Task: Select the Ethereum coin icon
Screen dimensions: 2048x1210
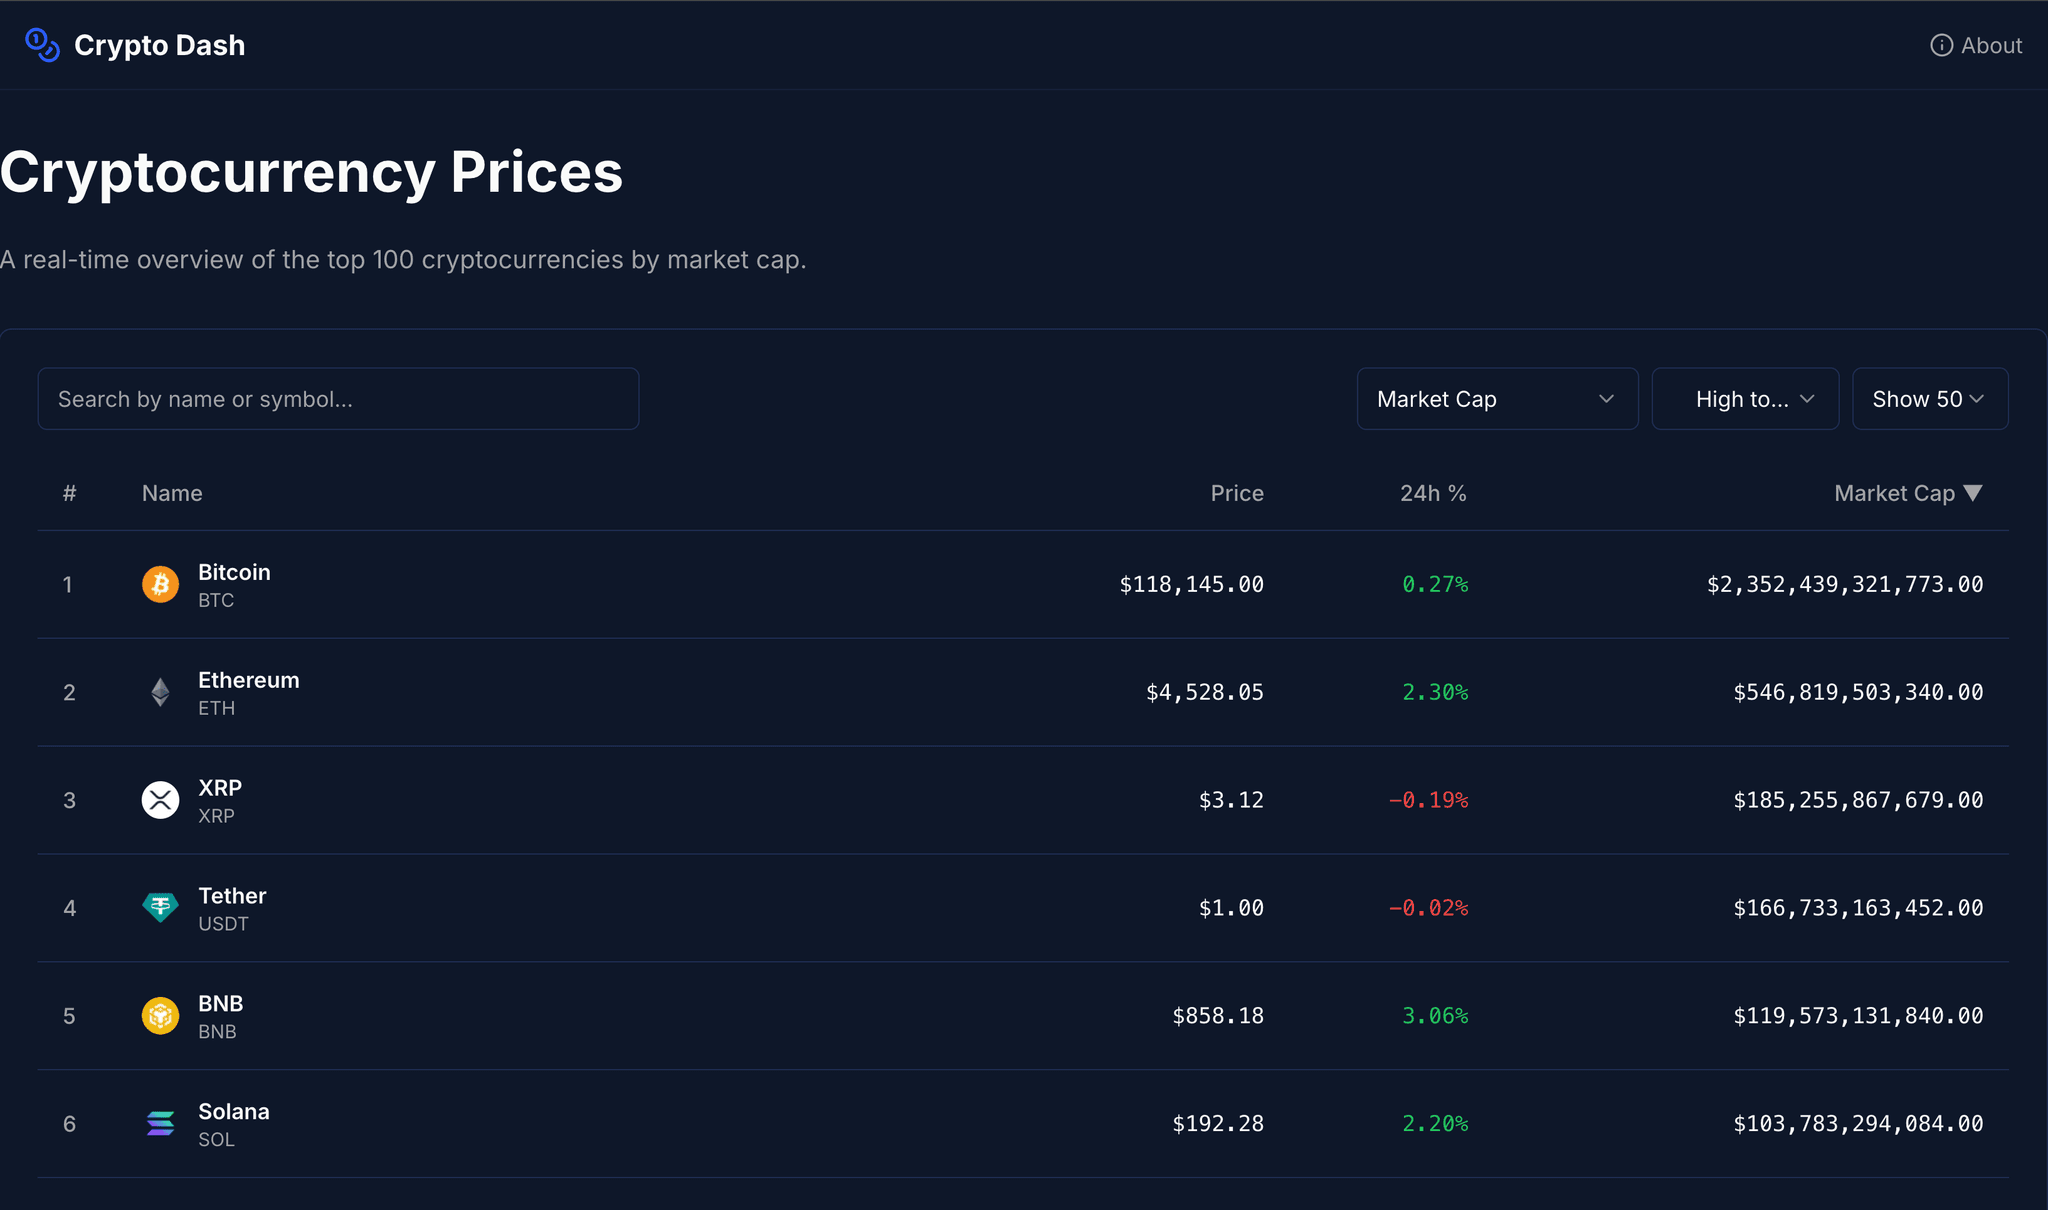Action: 160,691
